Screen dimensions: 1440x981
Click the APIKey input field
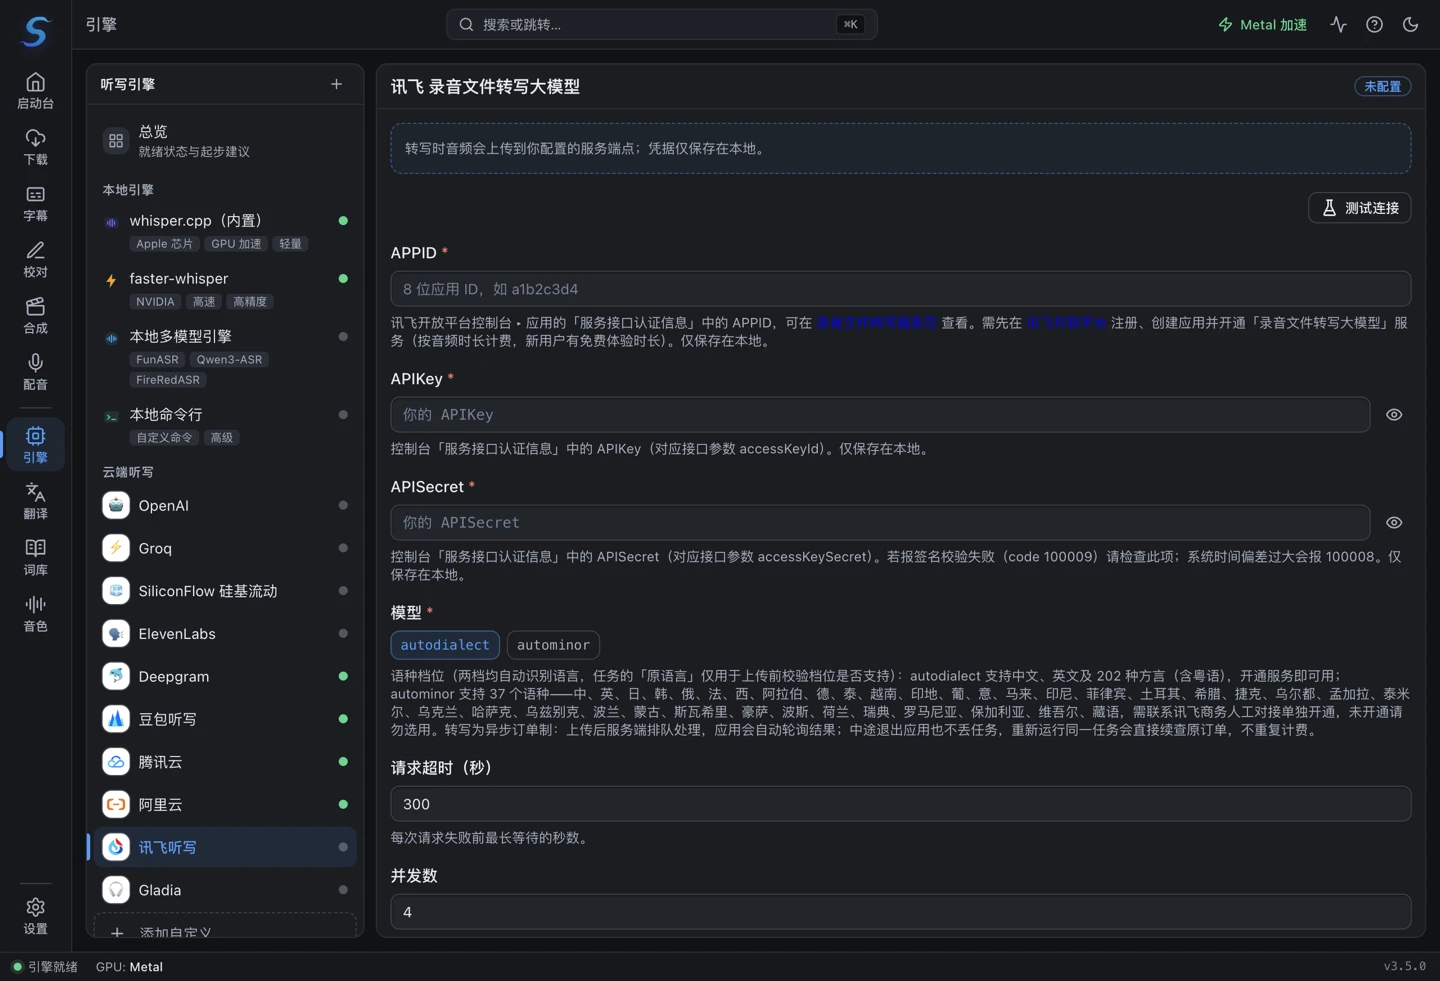pyautogui.click(x=880, y=415)
